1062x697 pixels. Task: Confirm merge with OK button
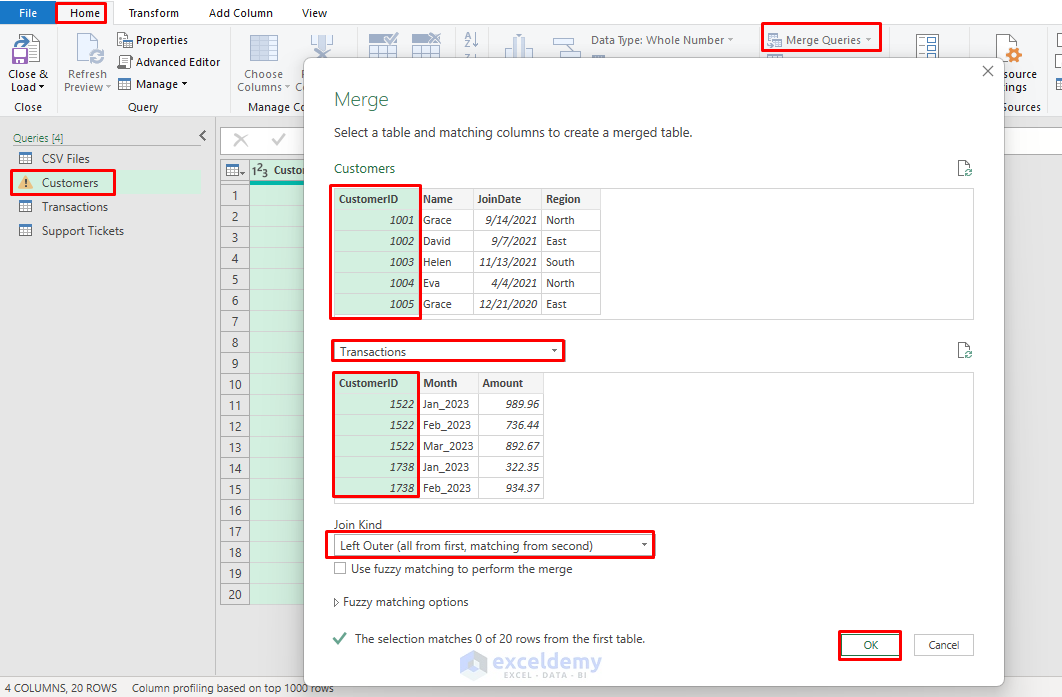click(x=870, y=645)
